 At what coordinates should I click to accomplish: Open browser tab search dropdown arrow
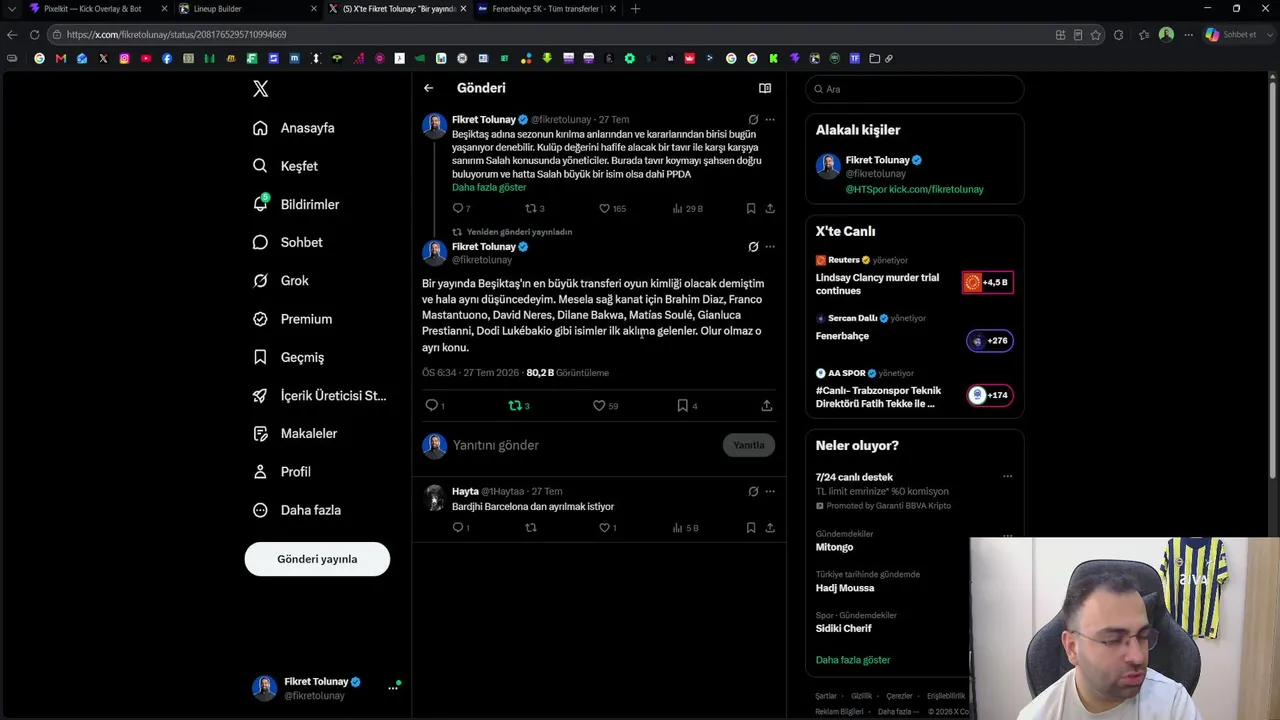click(x=12, y=9)
